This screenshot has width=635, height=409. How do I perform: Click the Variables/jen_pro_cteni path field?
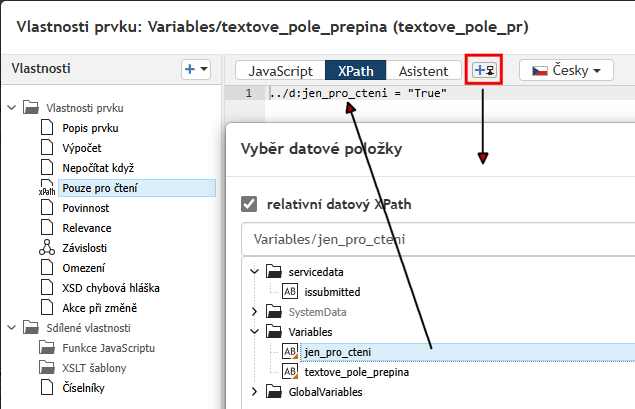coord(438,239)
